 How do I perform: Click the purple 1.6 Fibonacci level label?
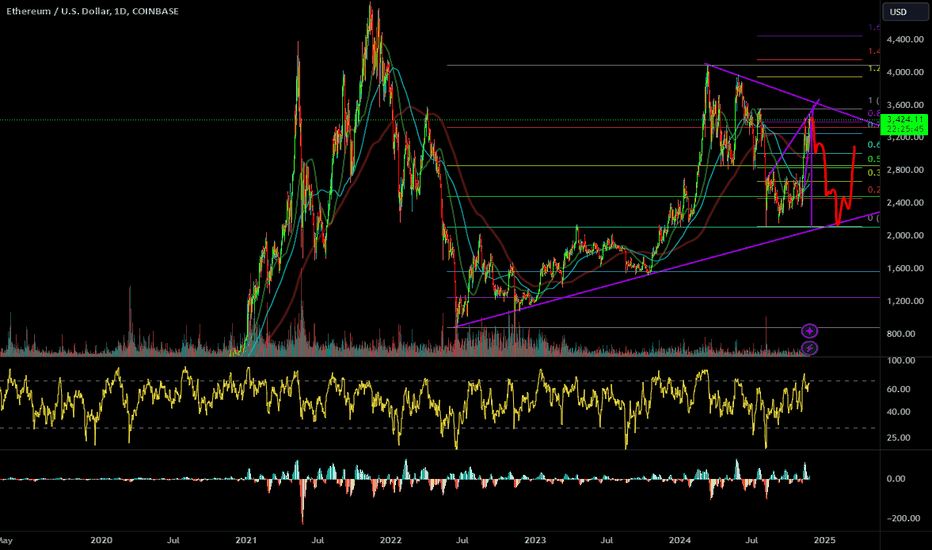pyautogui.click(x=874, y=27)
